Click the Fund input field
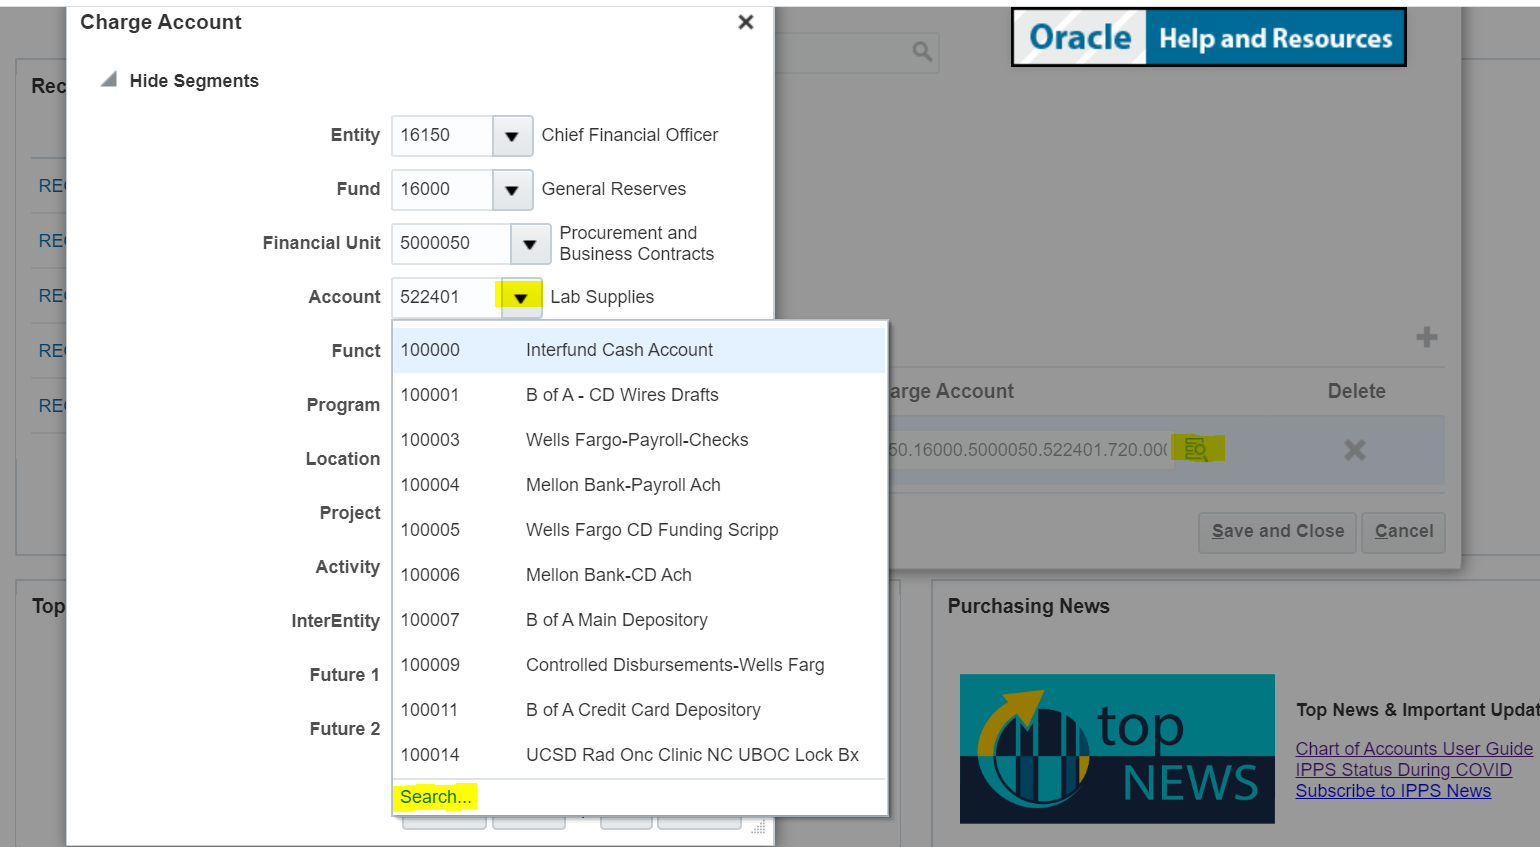 (442, 190)
